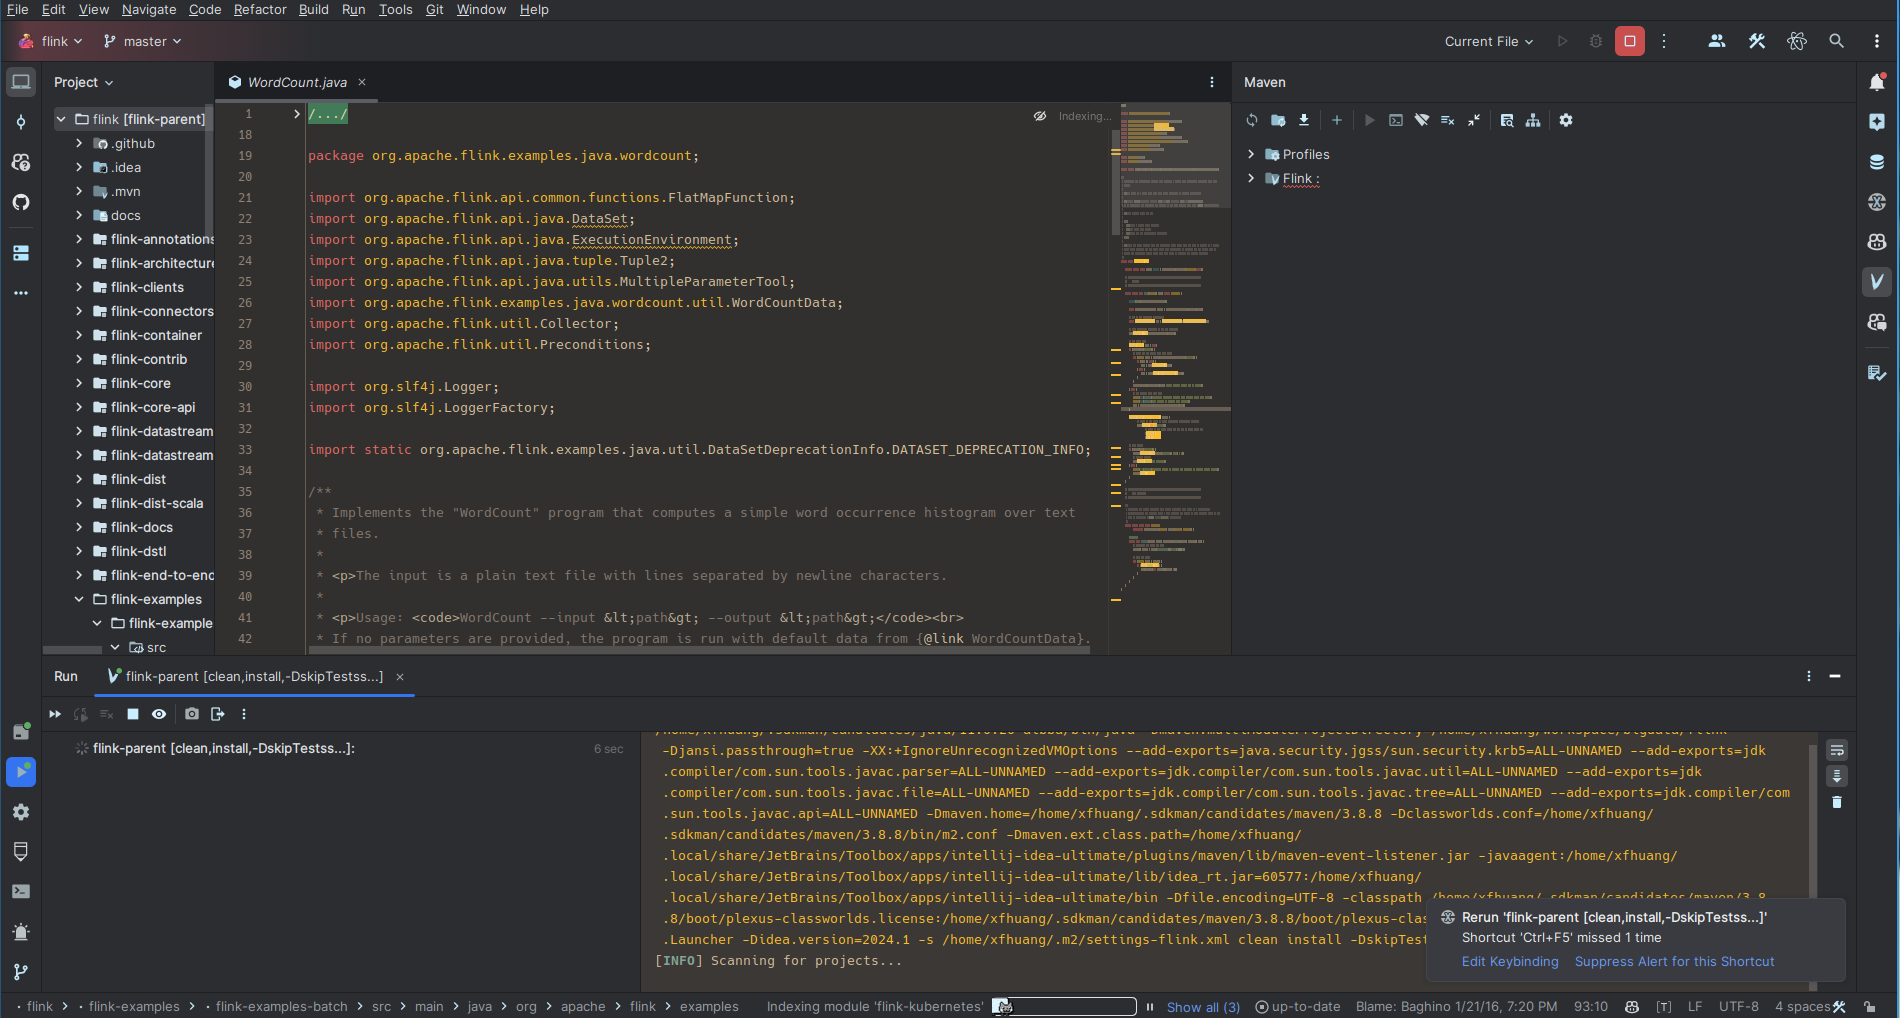Toggle reader mode eye icon in editor
The image size is (1900, 1018).
(1040, 116)
